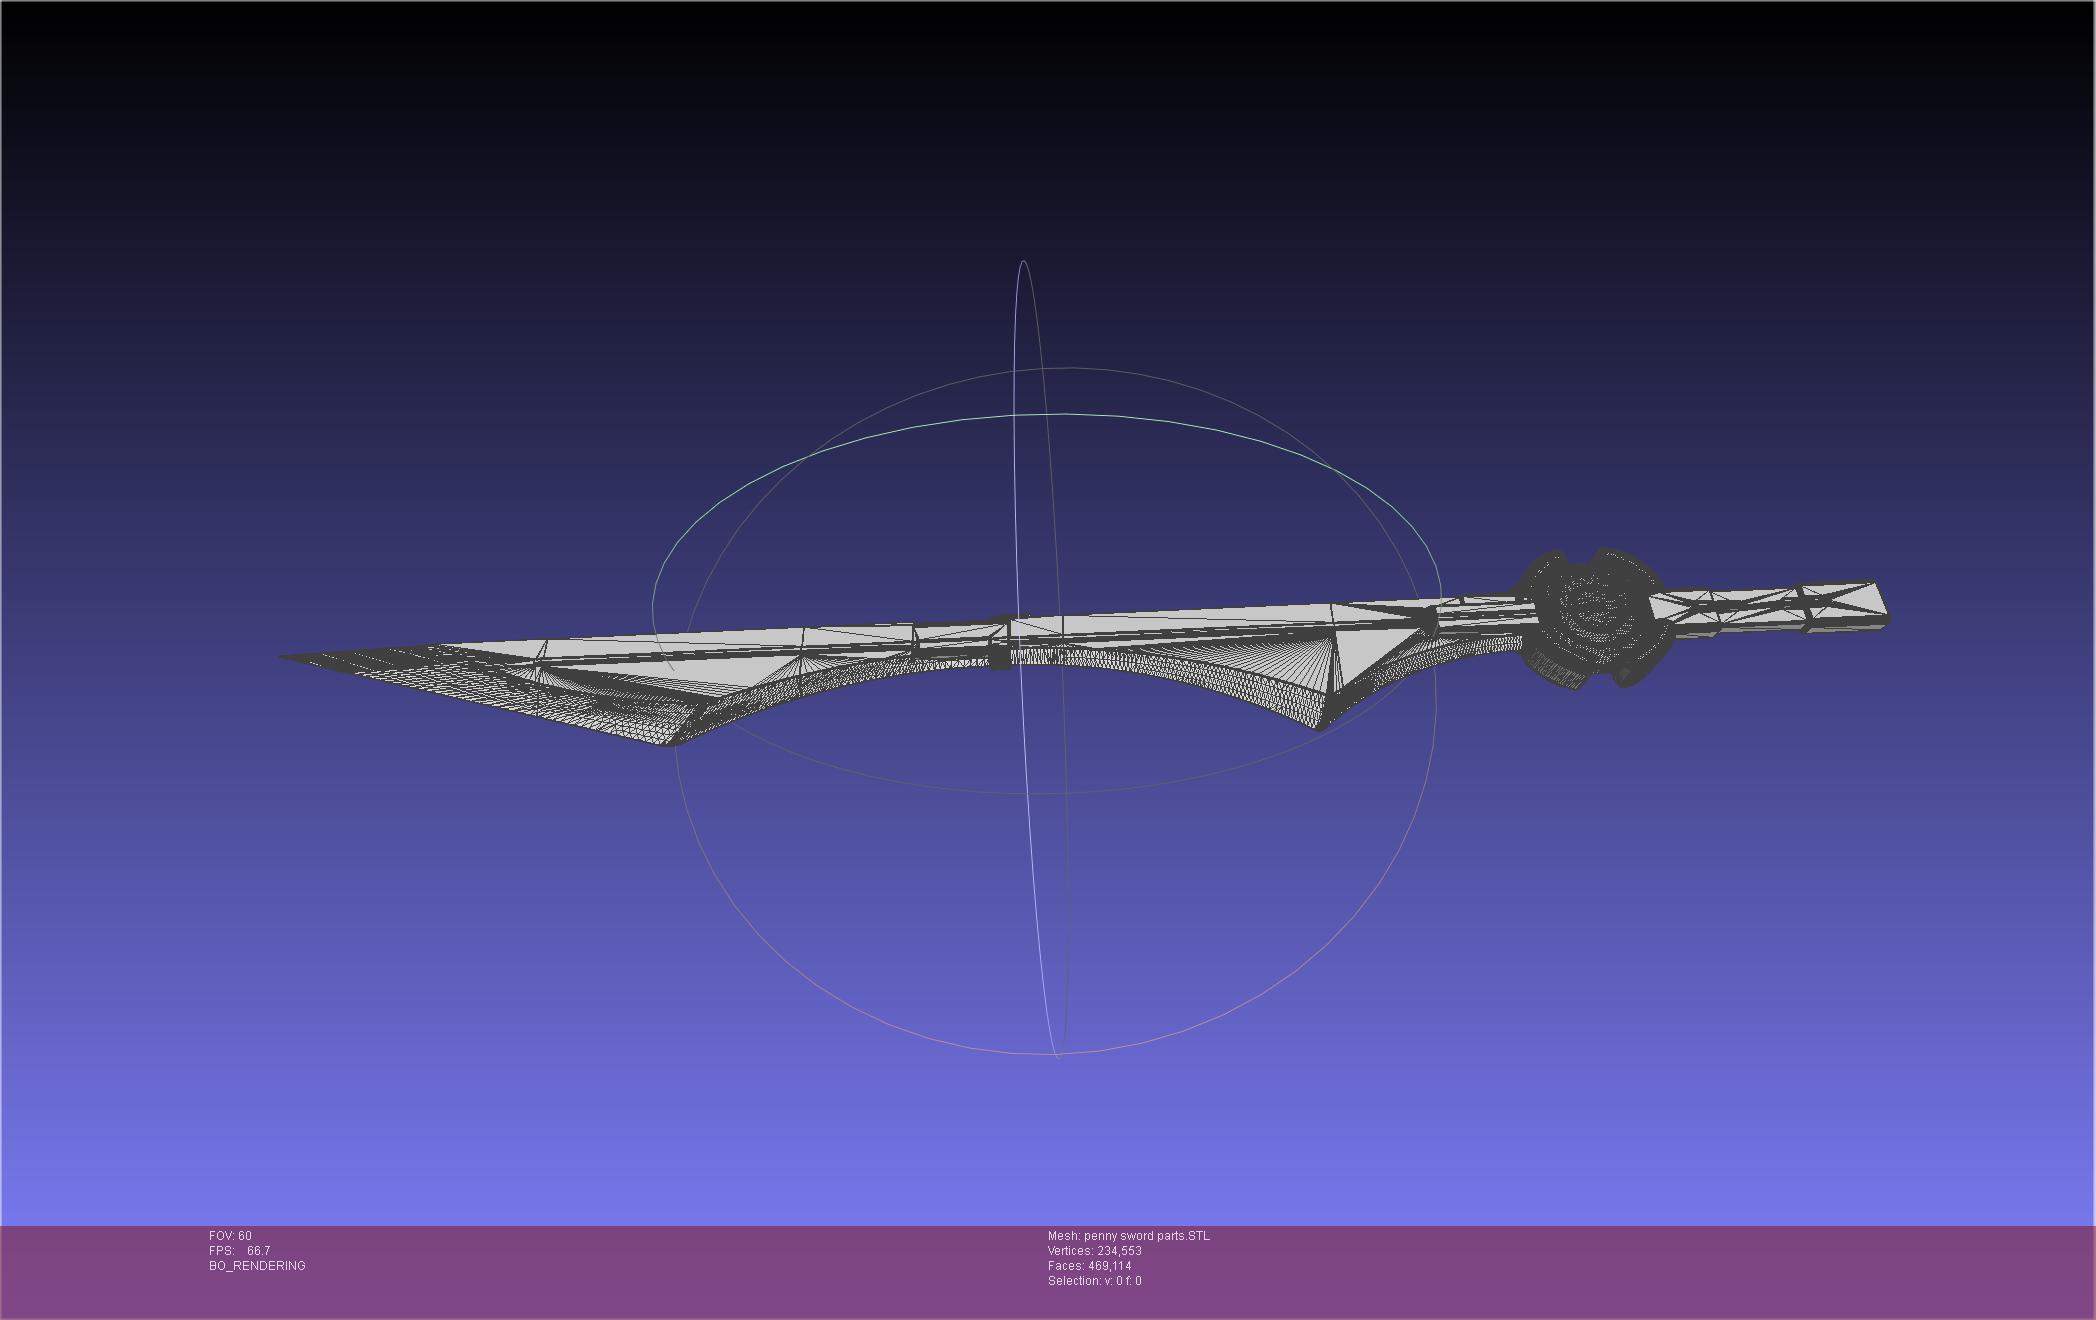The height and width of the screenshot is (1320, 2096).
Task: Click the FPS 66.7 readout
Action: [240, 1251]
